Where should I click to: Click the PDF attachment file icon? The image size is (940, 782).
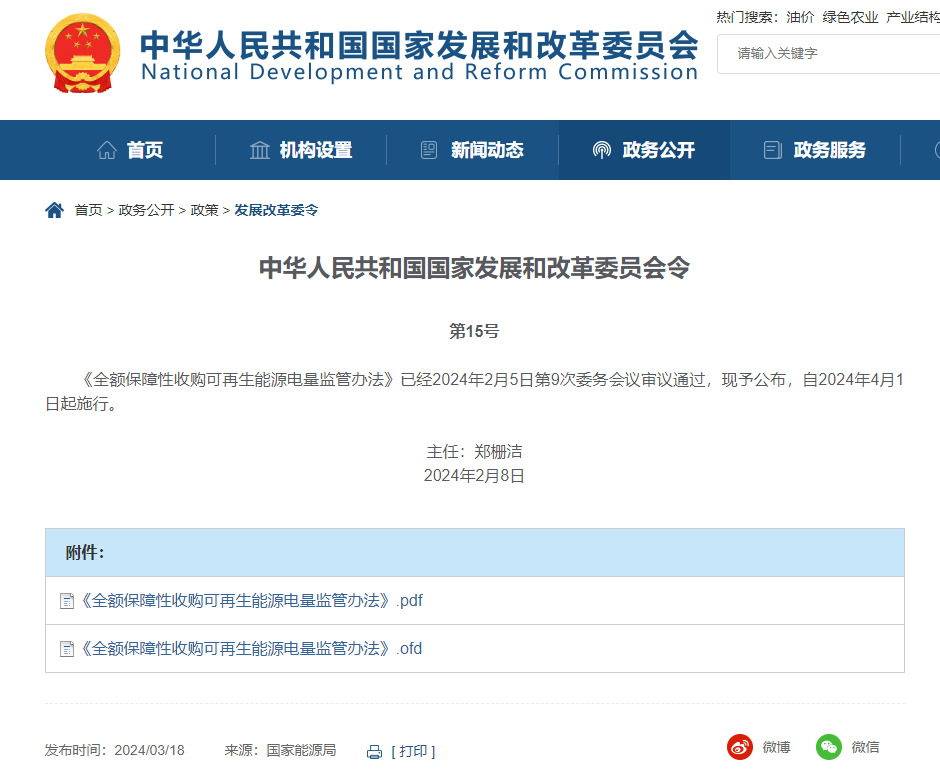tap(67, 601)
